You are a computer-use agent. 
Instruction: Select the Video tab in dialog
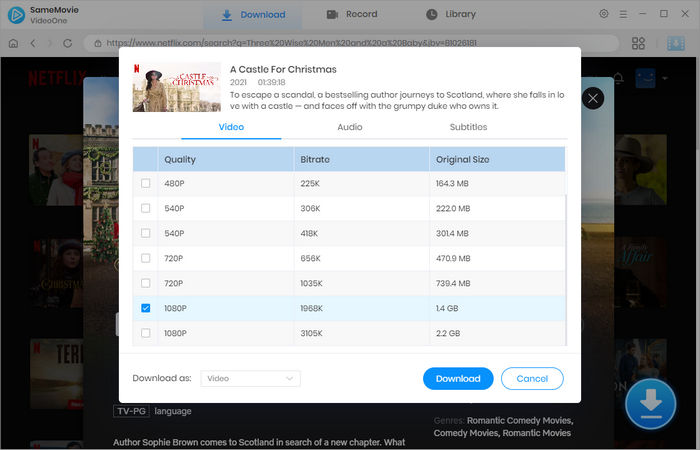point(231,127)
